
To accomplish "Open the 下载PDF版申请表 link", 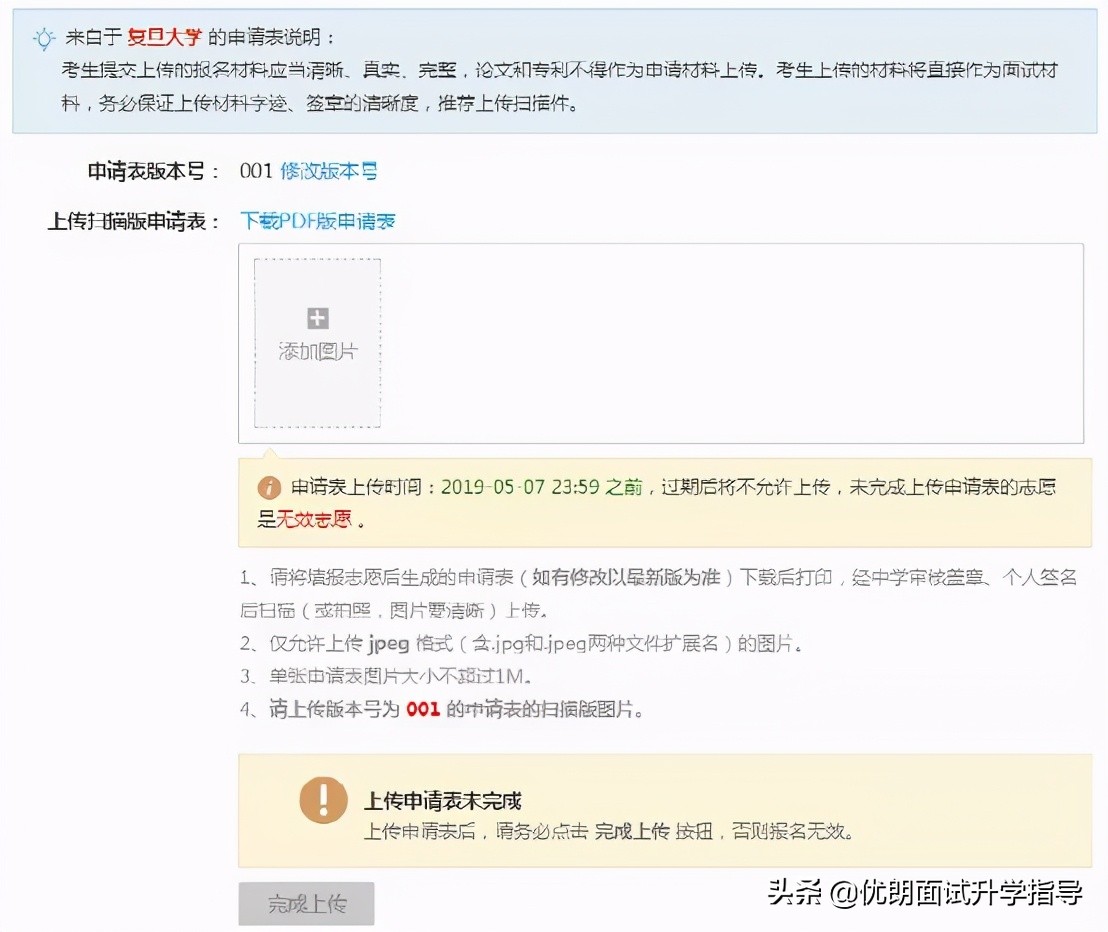I will coord(317,221).
